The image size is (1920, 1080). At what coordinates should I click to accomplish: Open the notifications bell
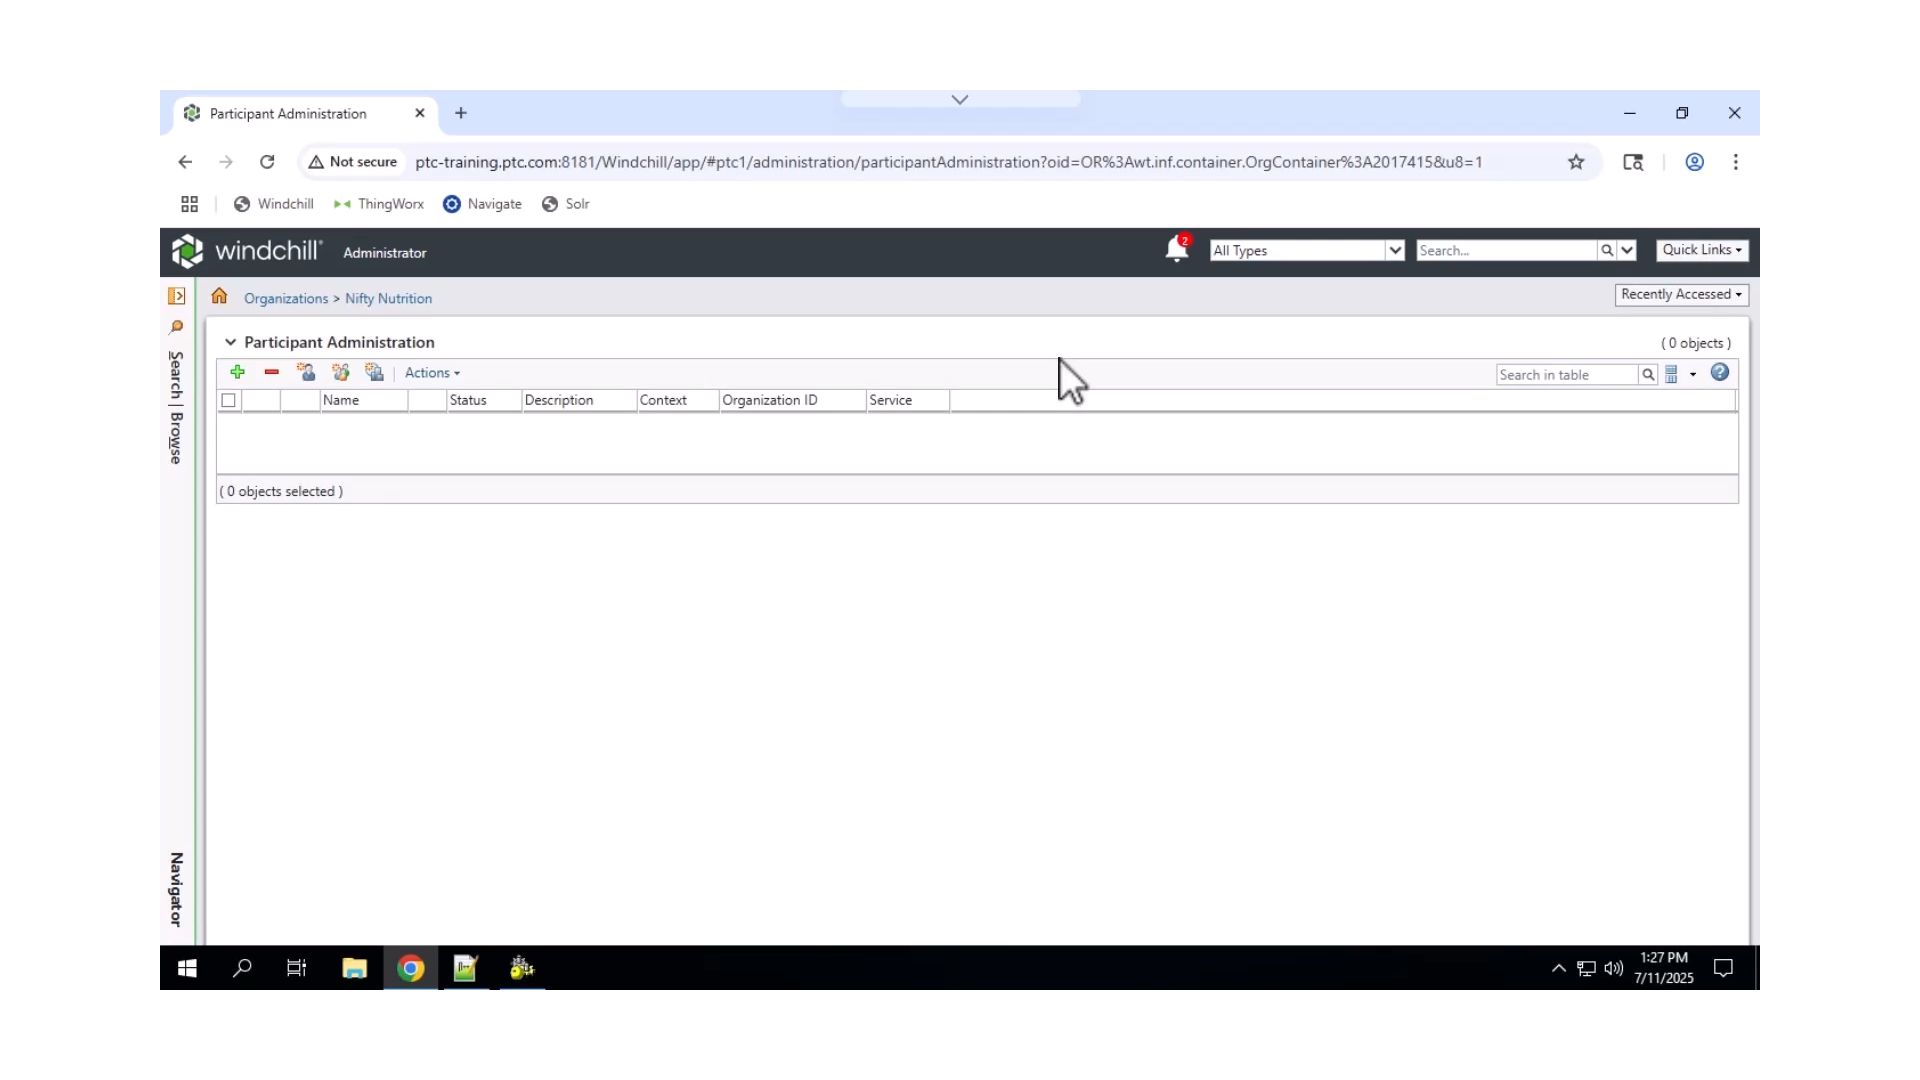click(1177, 249)
